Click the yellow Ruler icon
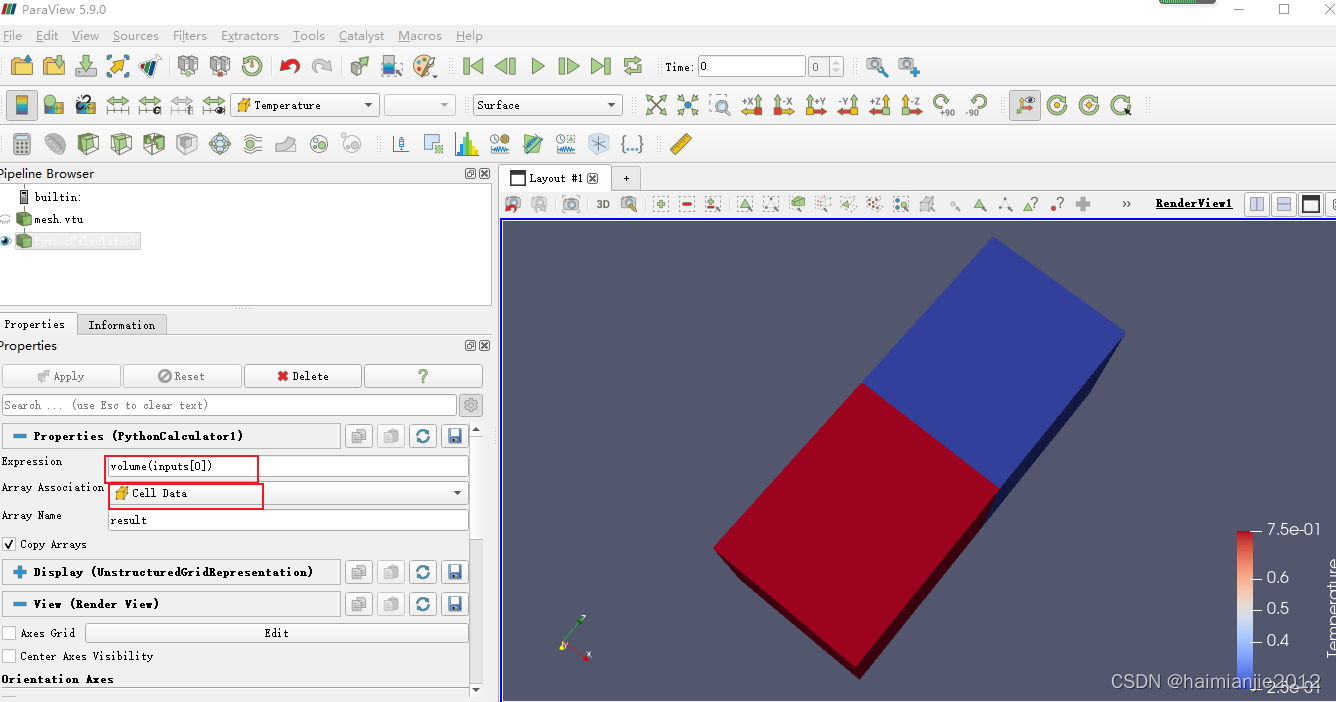This screenshot has width=1336, height=702. 680,144
